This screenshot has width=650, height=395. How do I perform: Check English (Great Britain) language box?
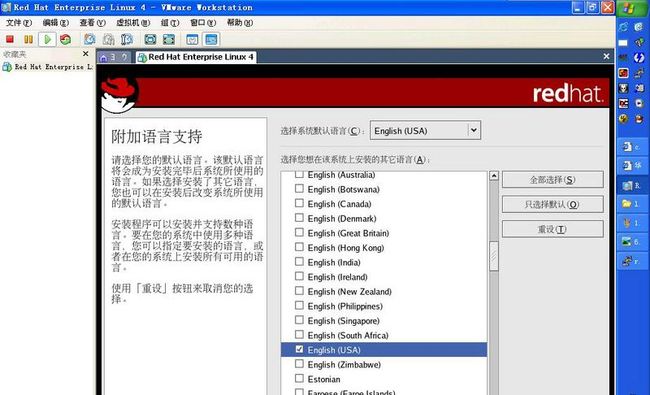point(299,233)
